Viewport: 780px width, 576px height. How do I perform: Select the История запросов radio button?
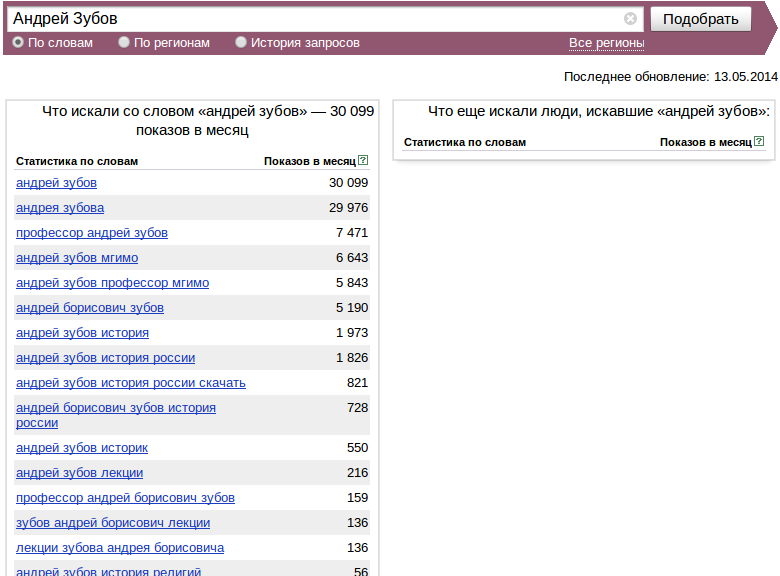[241, 42]
